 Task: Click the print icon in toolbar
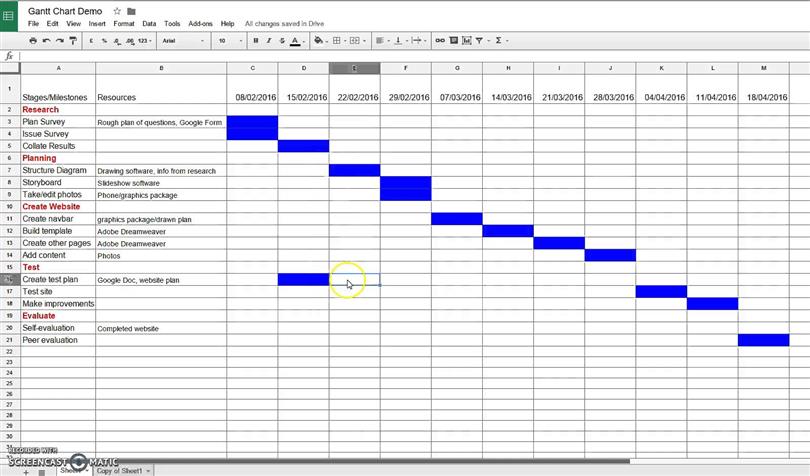click(33, 40)
